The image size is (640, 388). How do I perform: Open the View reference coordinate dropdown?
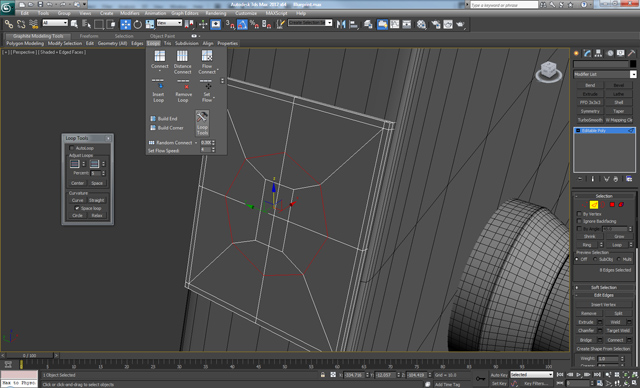click(x=169, y=23)
